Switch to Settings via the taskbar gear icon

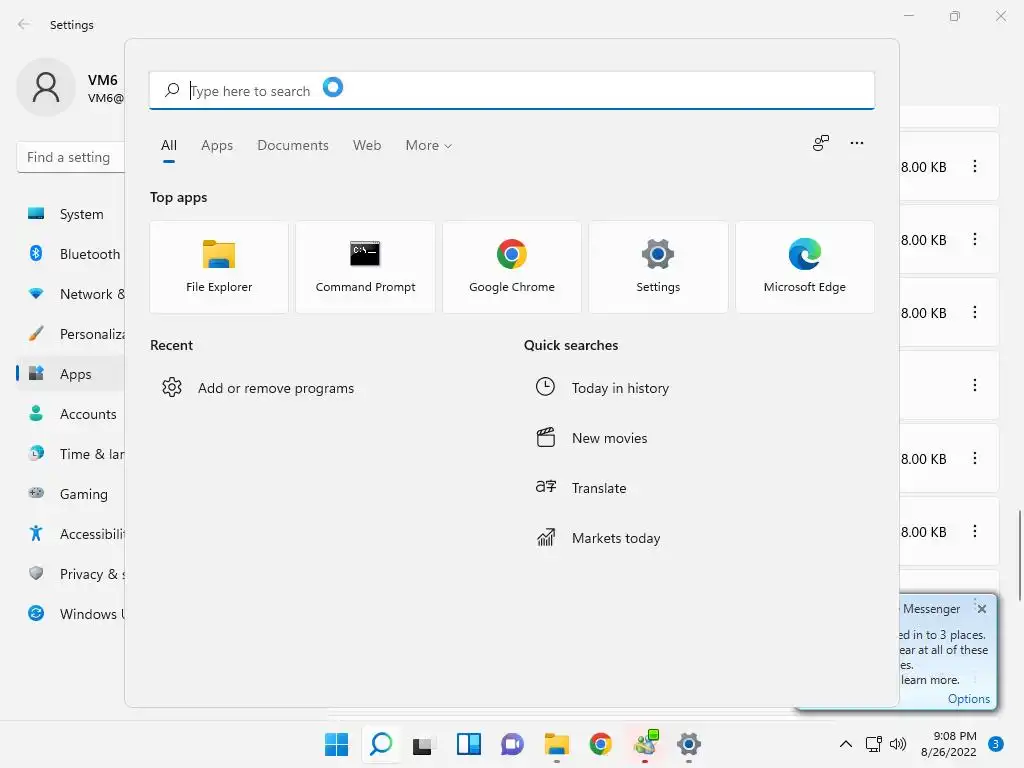(688, 744)
